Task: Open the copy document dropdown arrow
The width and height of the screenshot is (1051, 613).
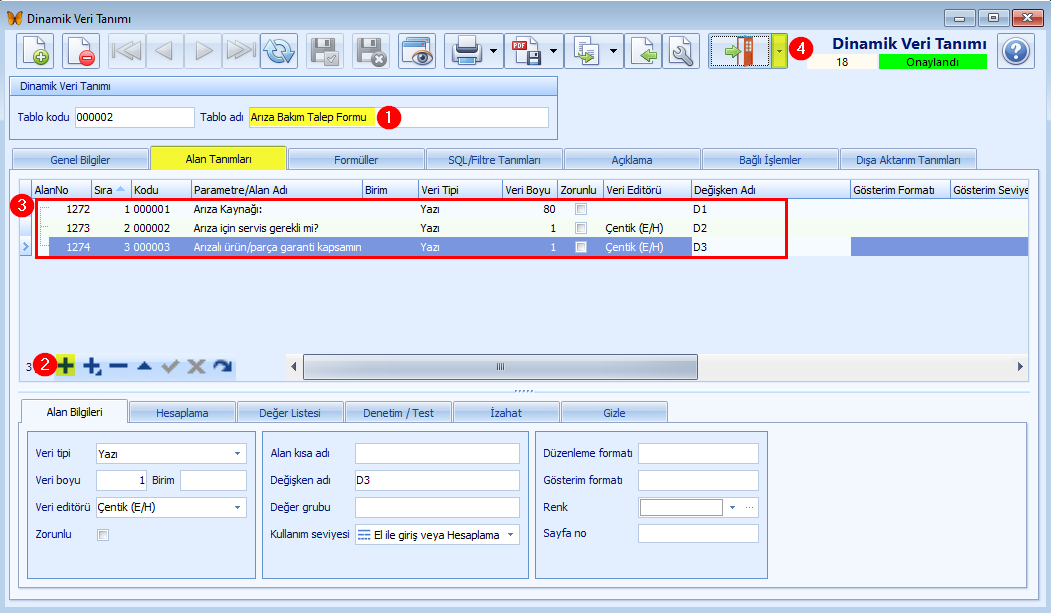Action: [x=613, y=51]
